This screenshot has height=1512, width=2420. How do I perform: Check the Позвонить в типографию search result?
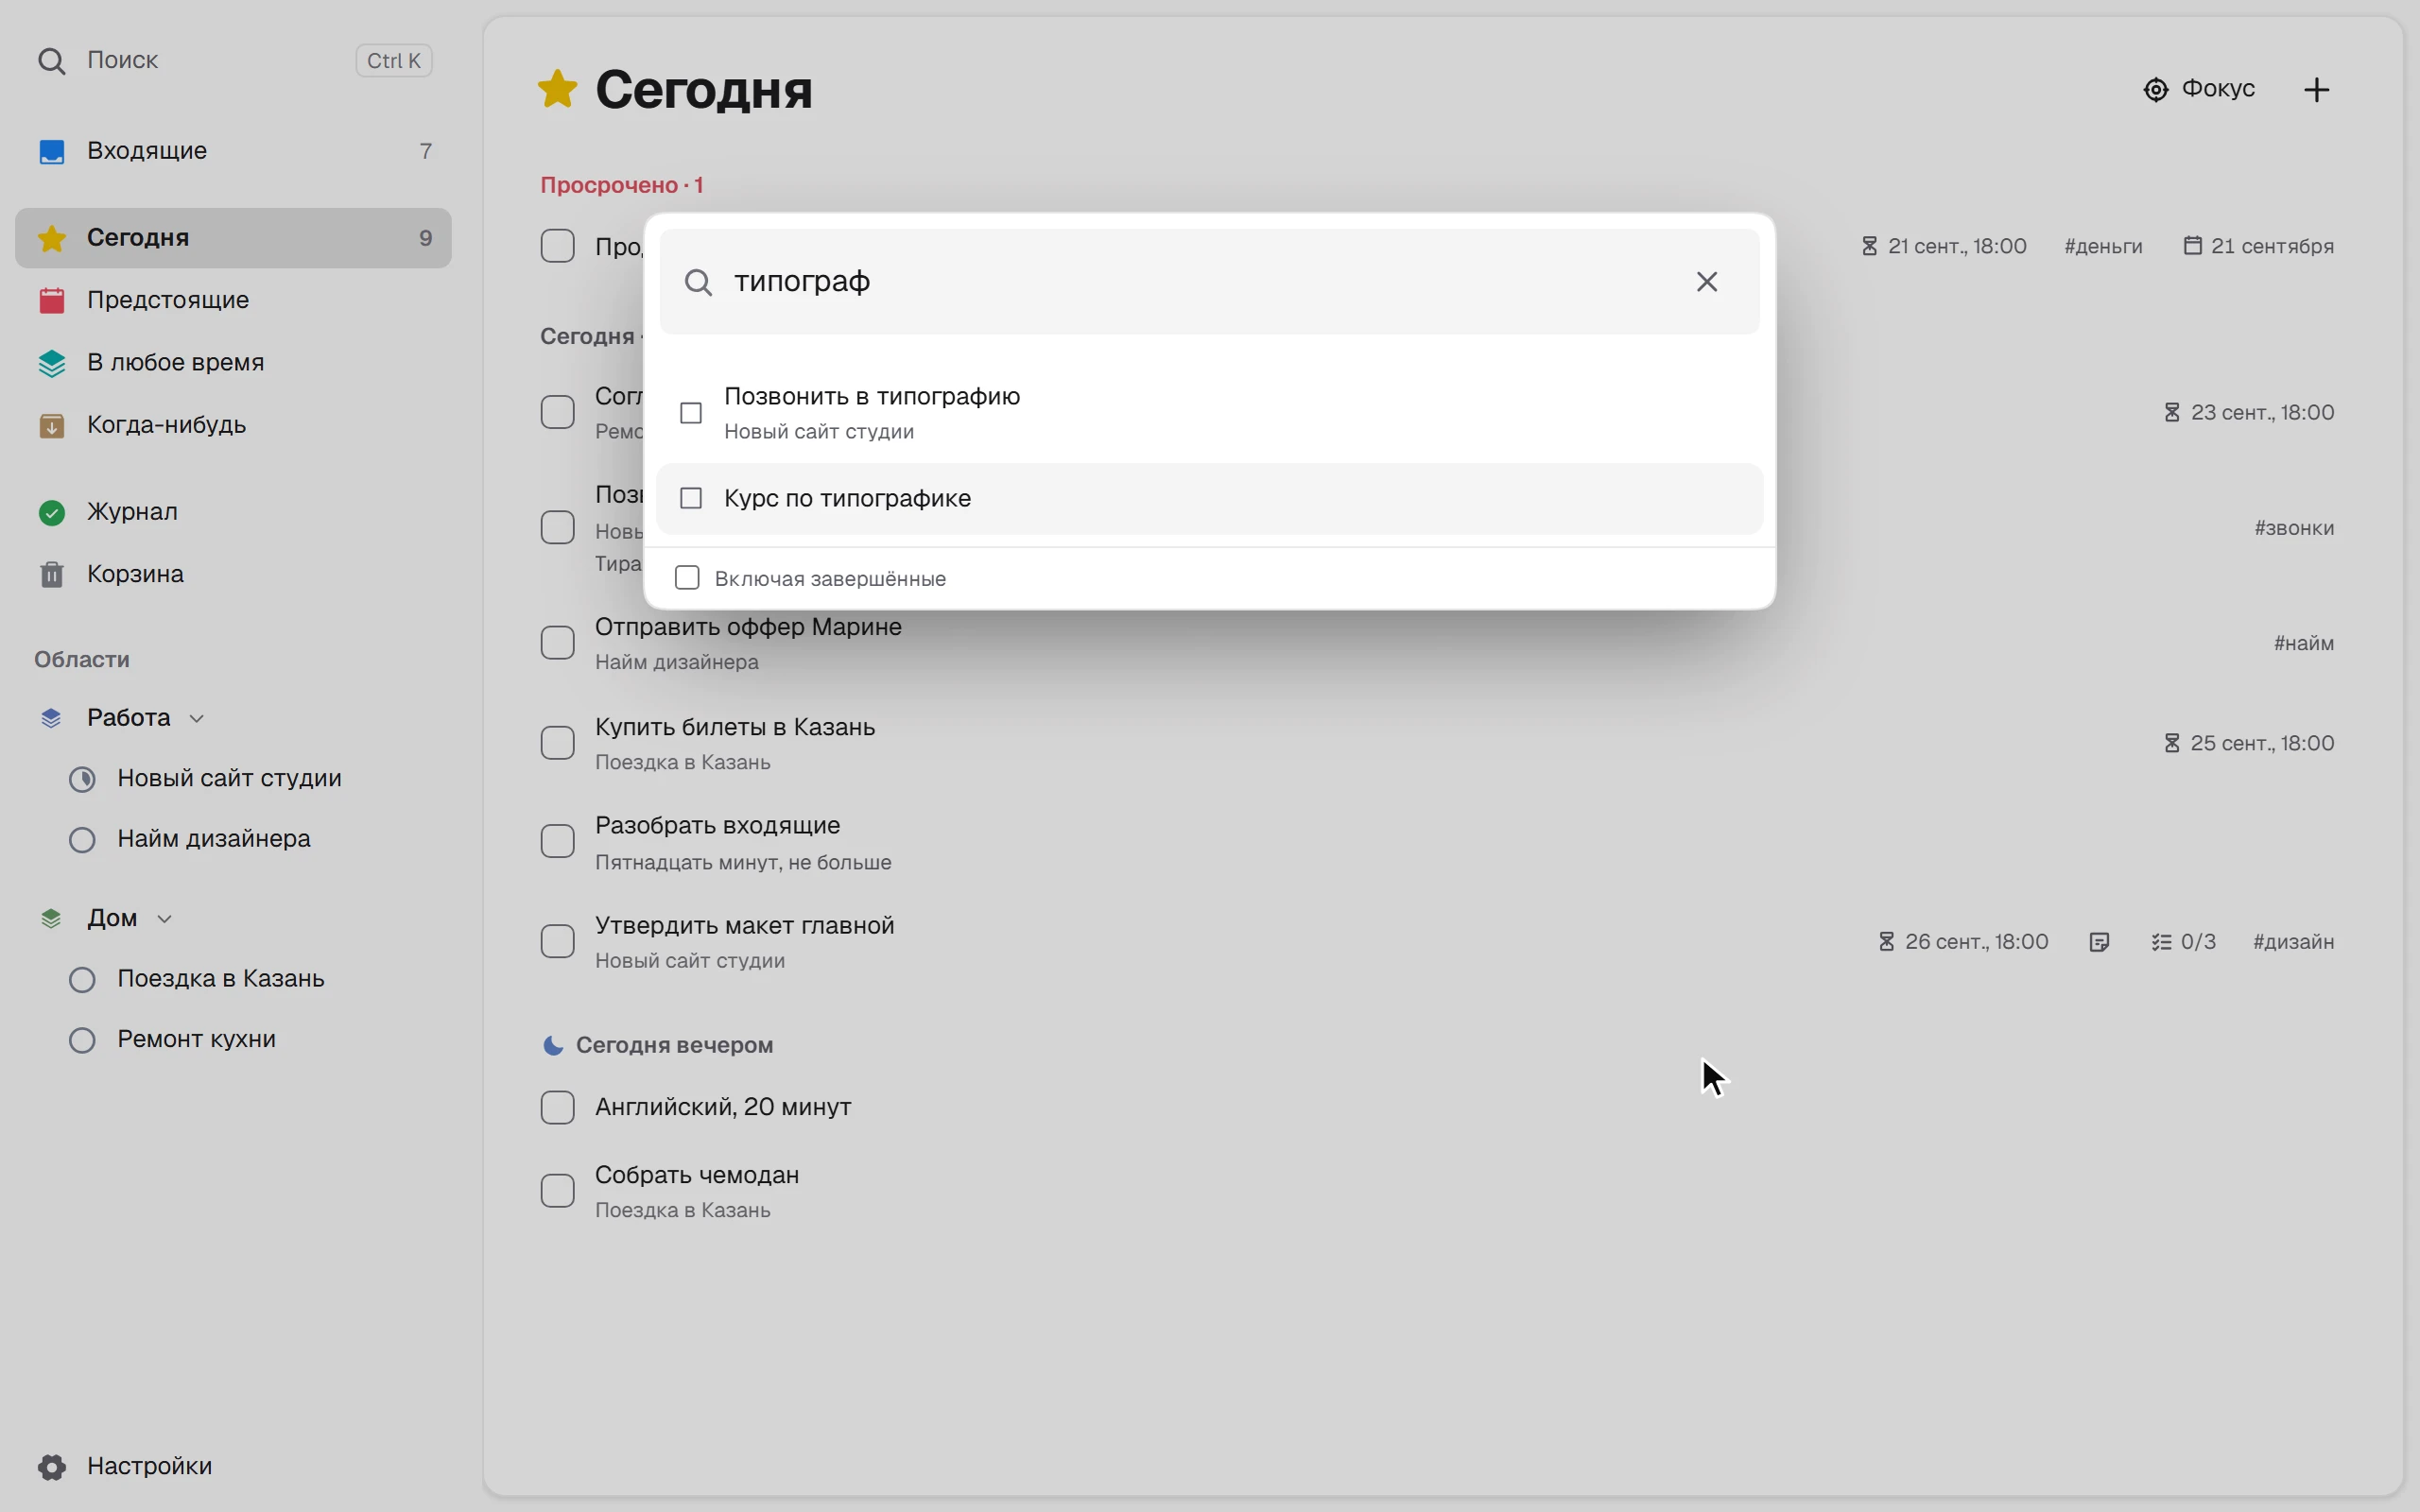tap(691, 413)
